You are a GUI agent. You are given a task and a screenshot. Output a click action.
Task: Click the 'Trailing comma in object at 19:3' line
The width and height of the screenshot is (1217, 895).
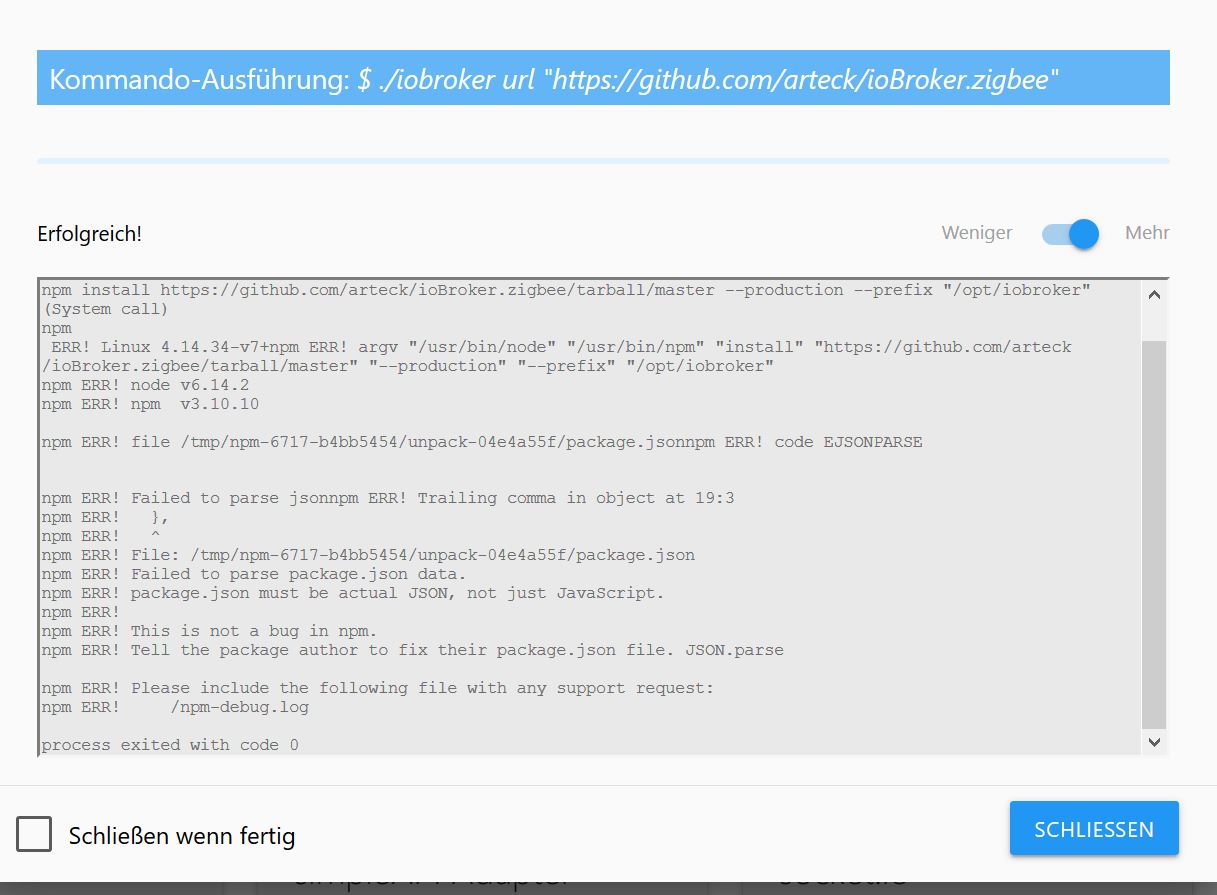click(387, 498)
